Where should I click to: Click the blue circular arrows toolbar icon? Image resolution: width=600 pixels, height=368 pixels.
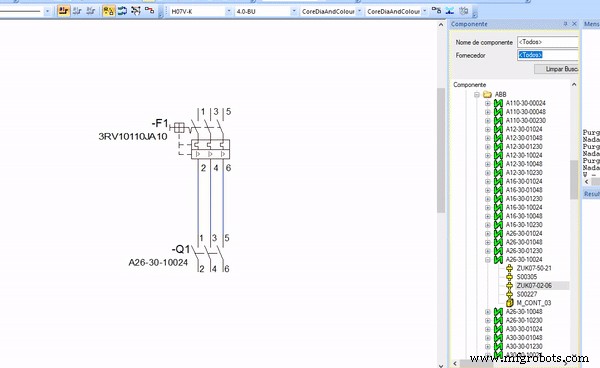click(x=122, y=11)
